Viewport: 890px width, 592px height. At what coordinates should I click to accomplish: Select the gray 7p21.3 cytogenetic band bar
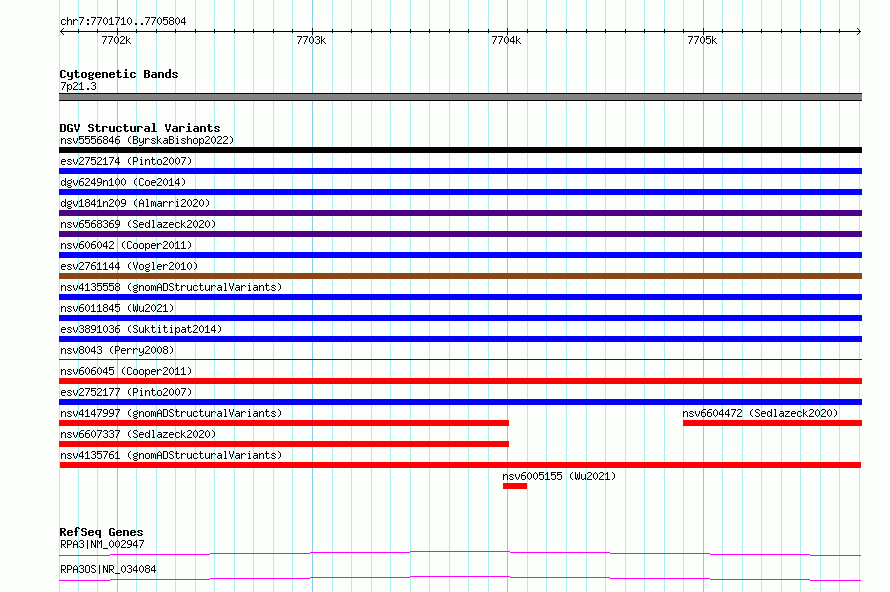(x=460, y=97)
